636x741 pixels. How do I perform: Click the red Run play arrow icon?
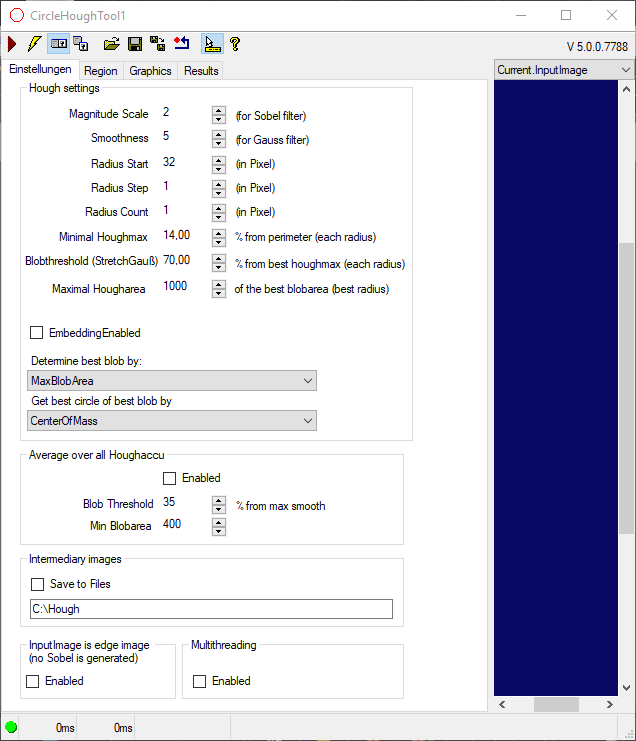[12, 44]
